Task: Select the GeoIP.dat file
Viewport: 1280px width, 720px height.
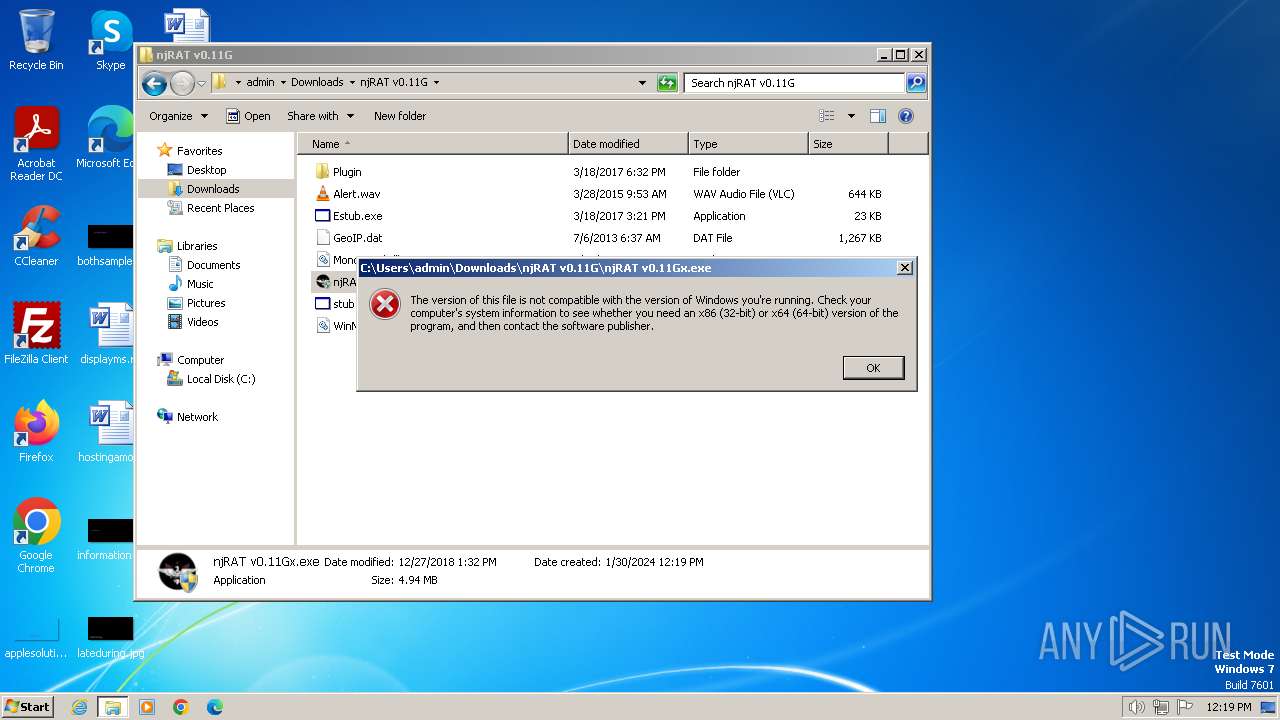Action: tap(357, 238)
